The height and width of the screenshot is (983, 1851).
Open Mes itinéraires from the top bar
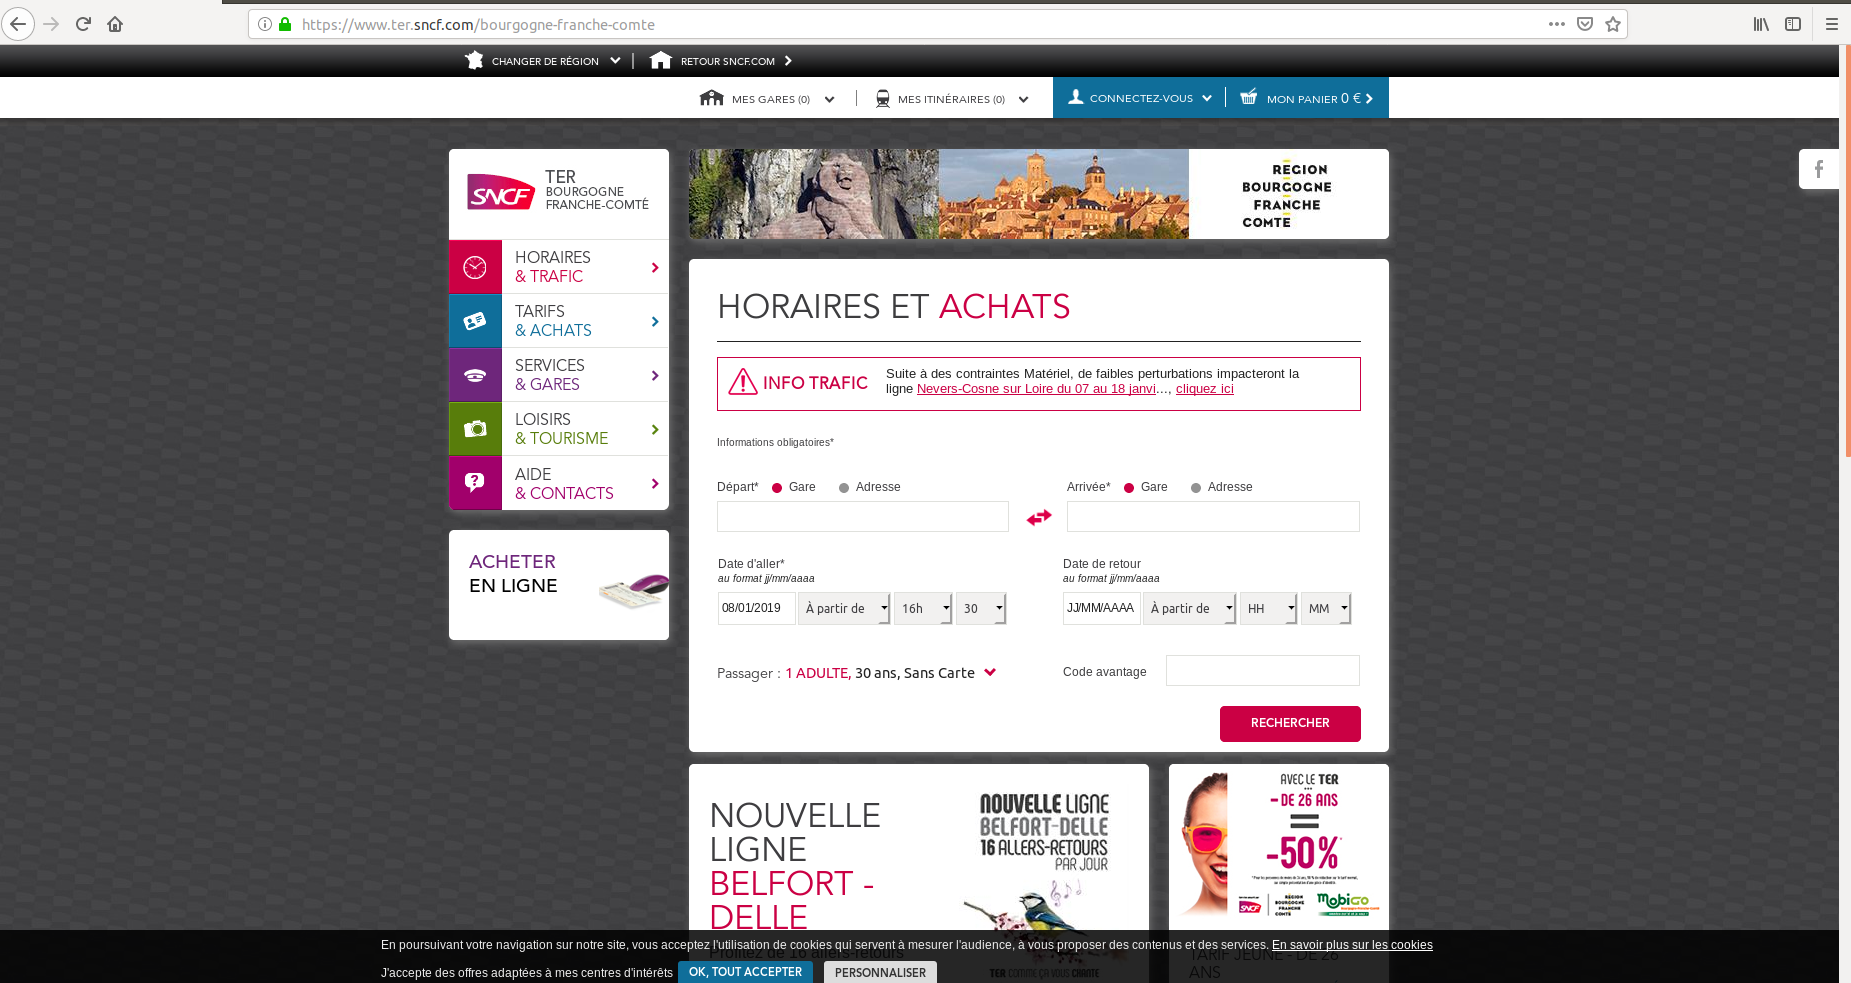[951, 98]
